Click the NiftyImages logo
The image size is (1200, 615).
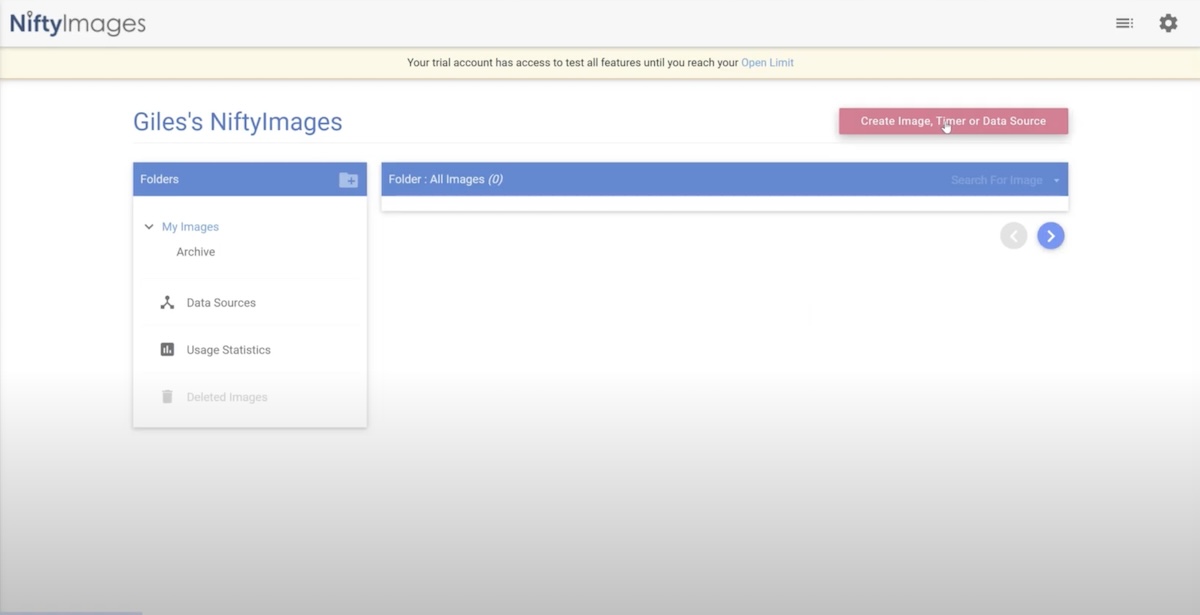[77, 23]
